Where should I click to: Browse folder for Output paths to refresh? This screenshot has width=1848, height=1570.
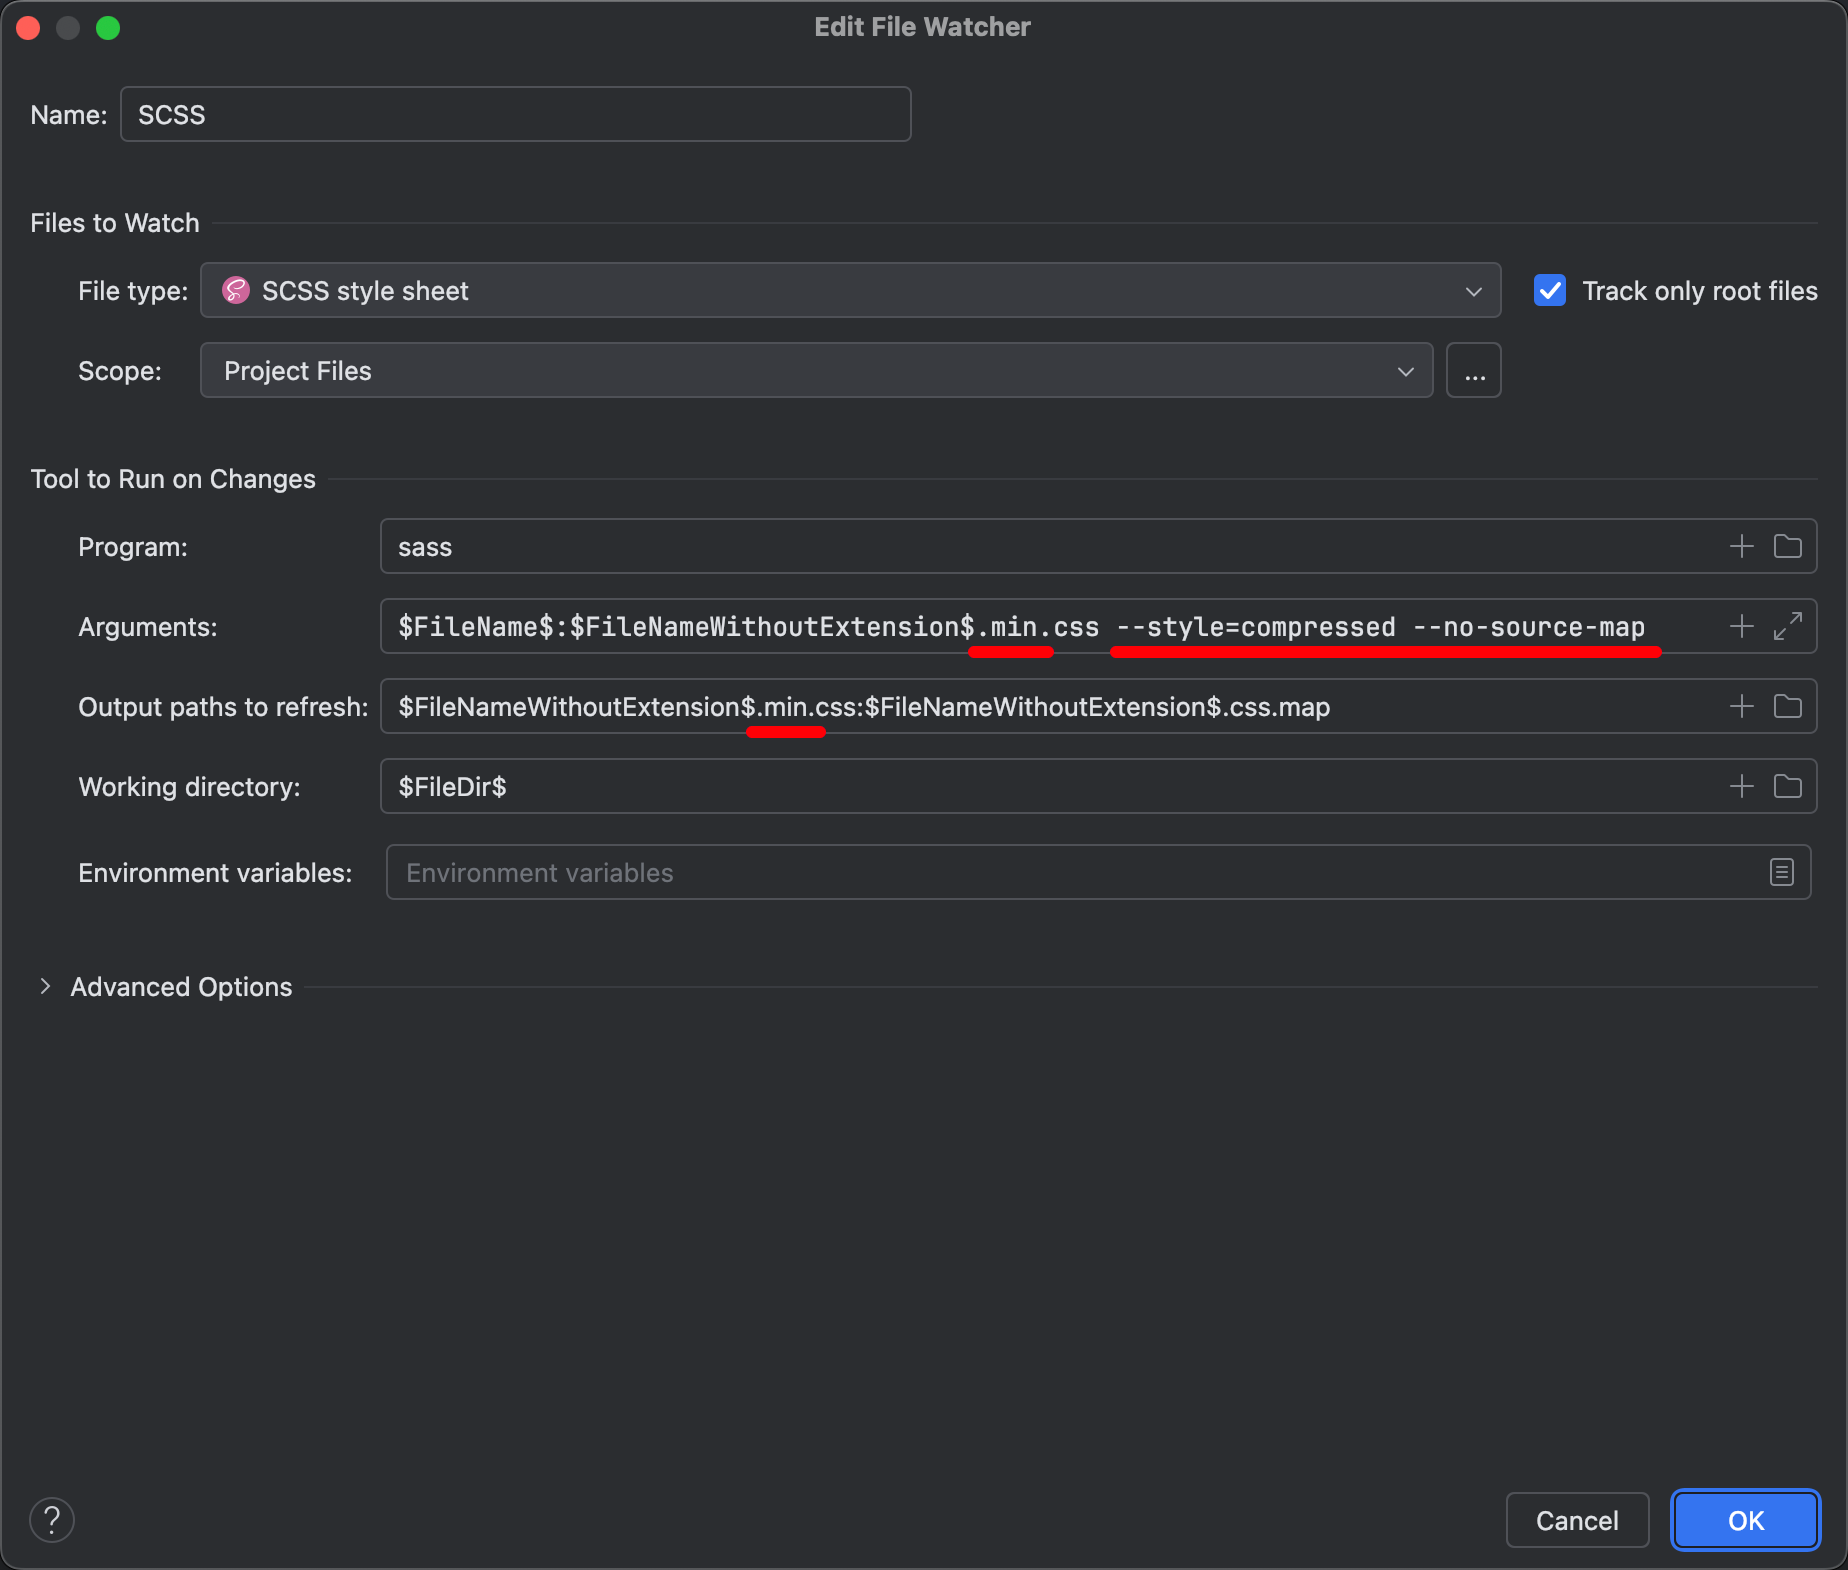click(x=1787, y=706)
